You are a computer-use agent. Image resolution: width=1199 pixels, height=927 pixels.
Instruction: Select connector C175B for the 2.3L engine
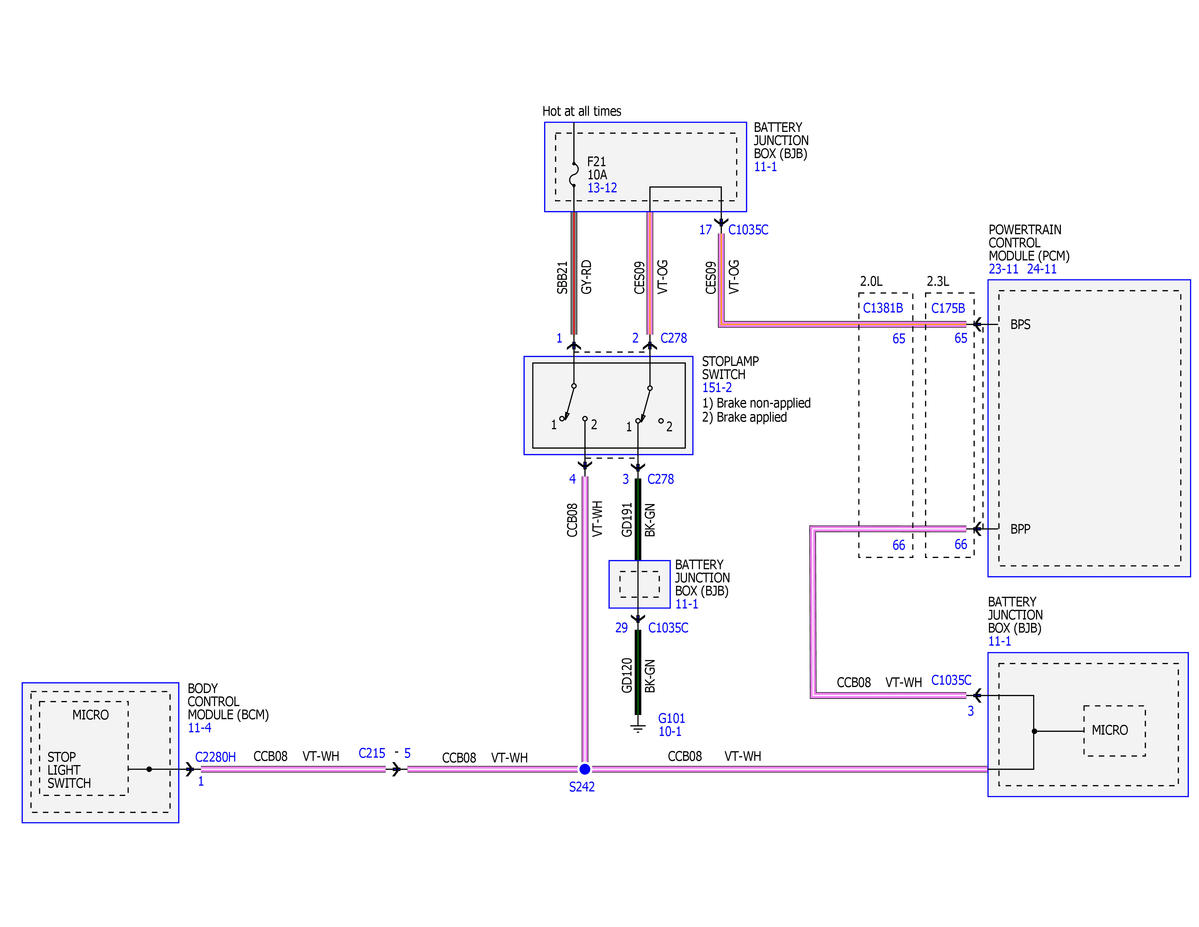pyautogui.click(x=948, y=308)
